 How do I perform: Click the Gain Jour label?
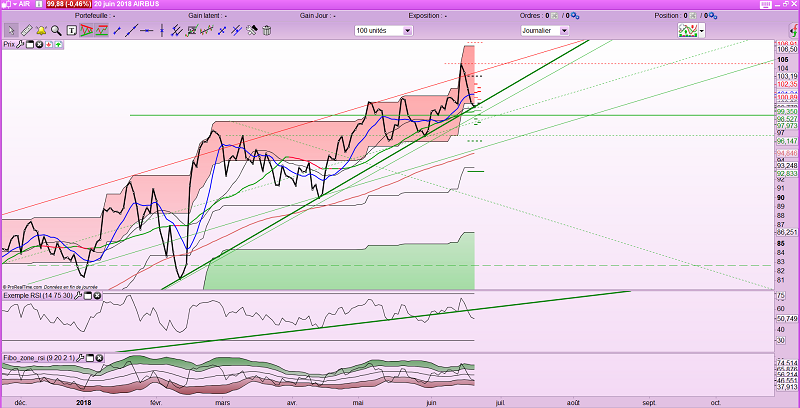point(317,16)
